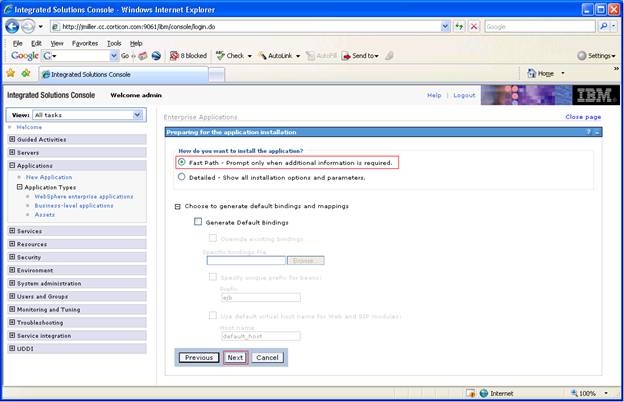This screenshot has height=402, width=624.
Task: Open the Favorites menu
Action: coord(85,43)
